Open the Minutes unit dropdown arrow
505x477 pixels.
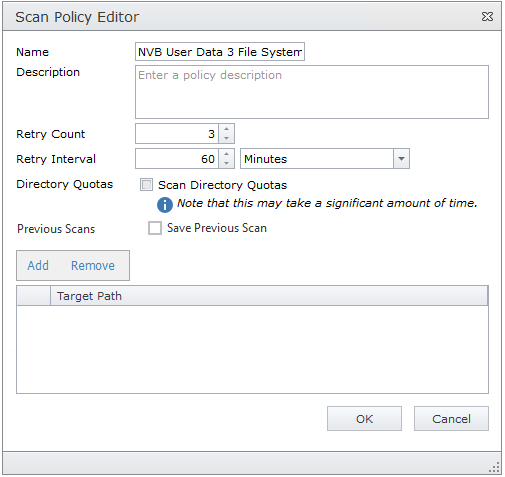pos(401,159)
